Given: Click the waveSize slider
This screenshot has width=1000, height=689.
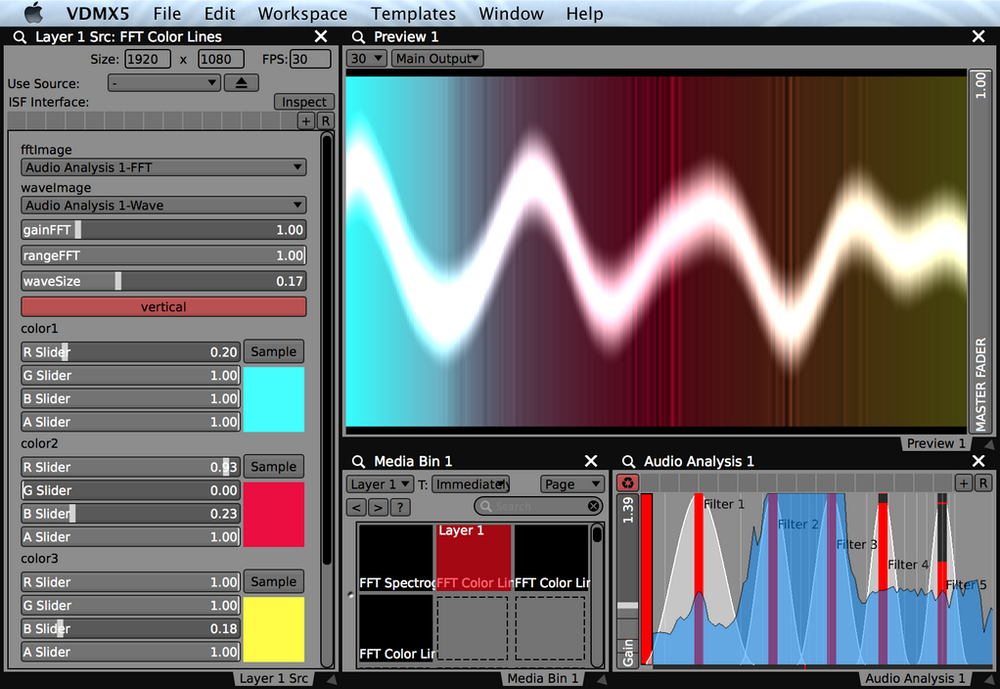Looking at the screenshot, I should tap(163, 281).
